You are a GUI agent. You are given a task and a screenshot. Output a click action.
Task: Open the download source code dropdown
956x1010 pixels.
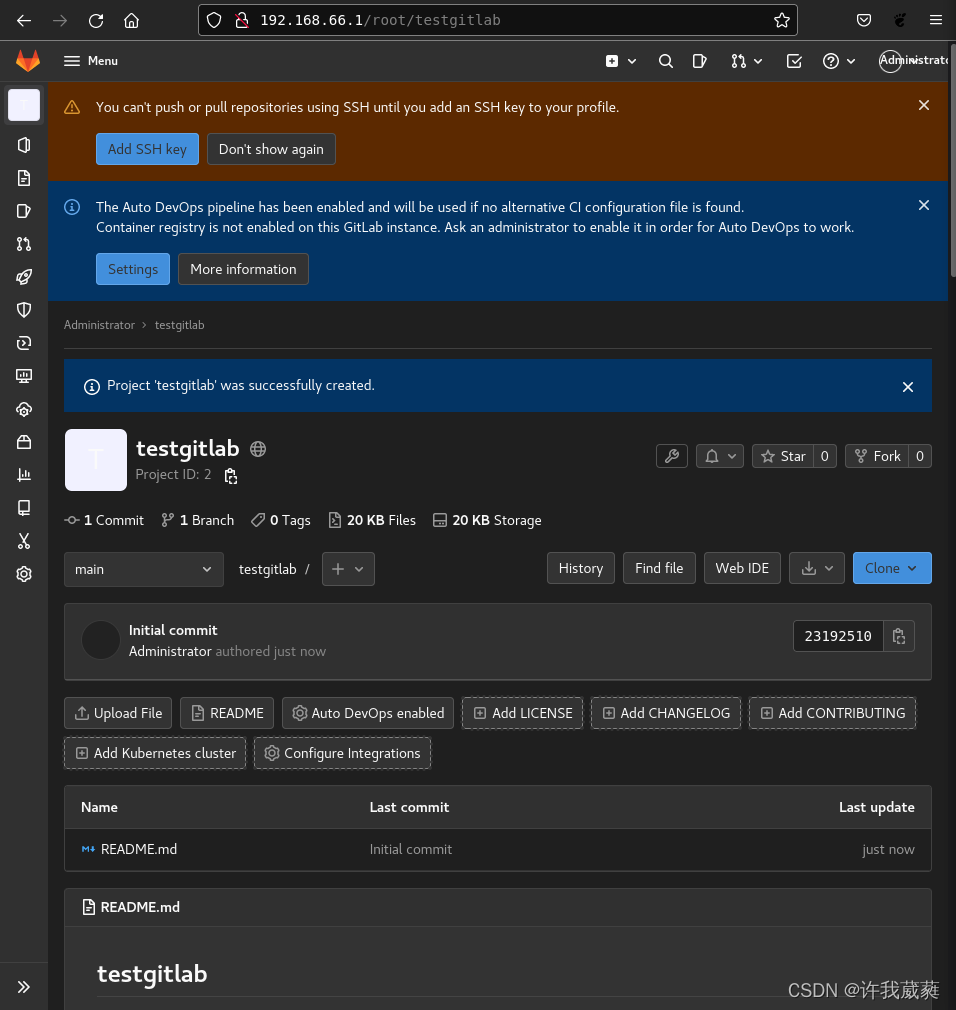[x=817, y=568]
